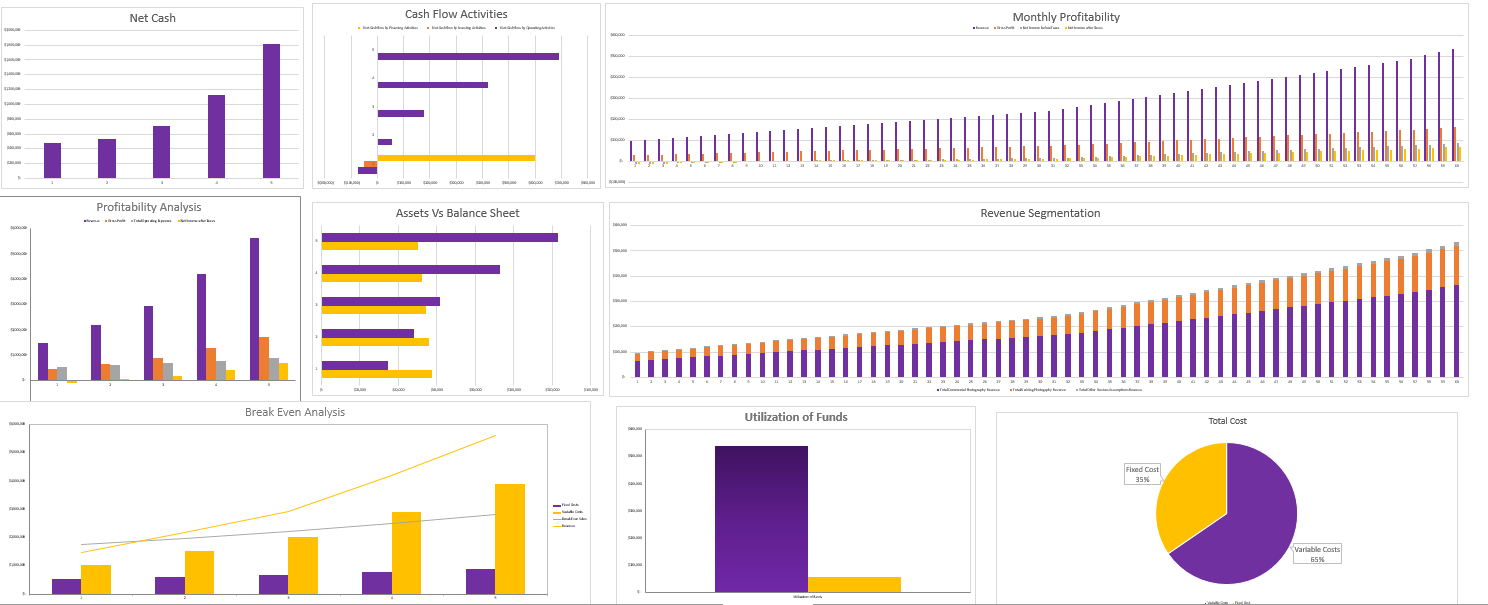Click the tallest yellow bar in Break Even chart

509,538
